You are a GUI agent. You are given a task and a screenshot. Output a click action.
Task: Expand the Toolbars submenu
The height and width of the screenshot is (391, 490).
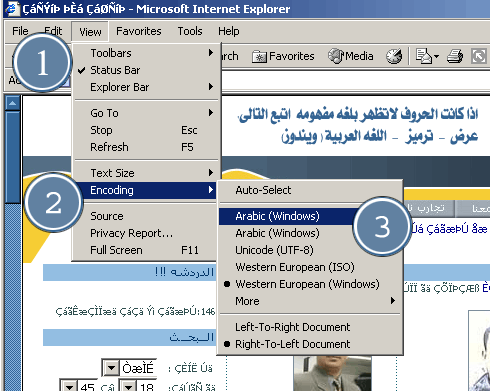[147, 53]
